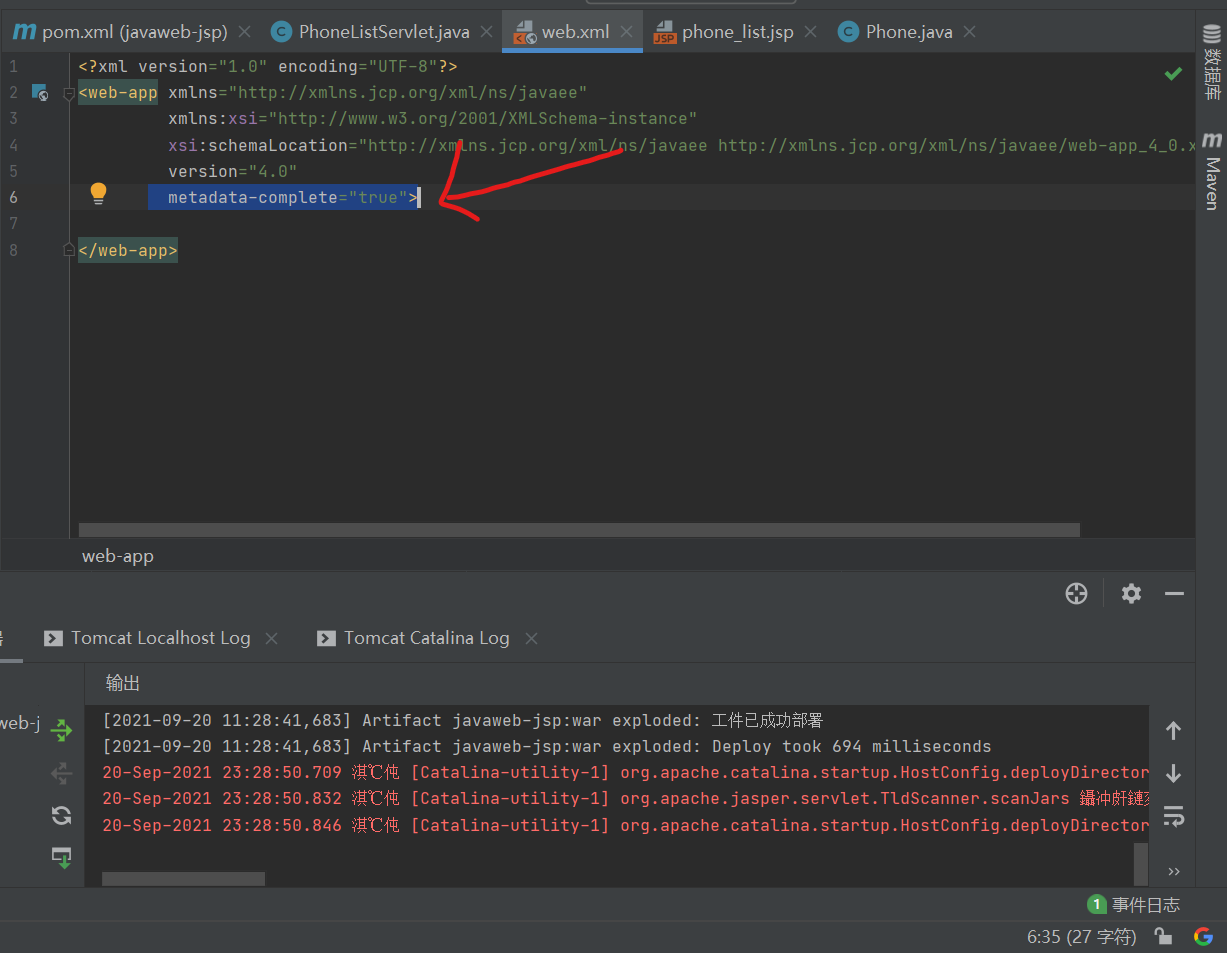Toggle the read-only lock in status bar

click(1162, 936)
